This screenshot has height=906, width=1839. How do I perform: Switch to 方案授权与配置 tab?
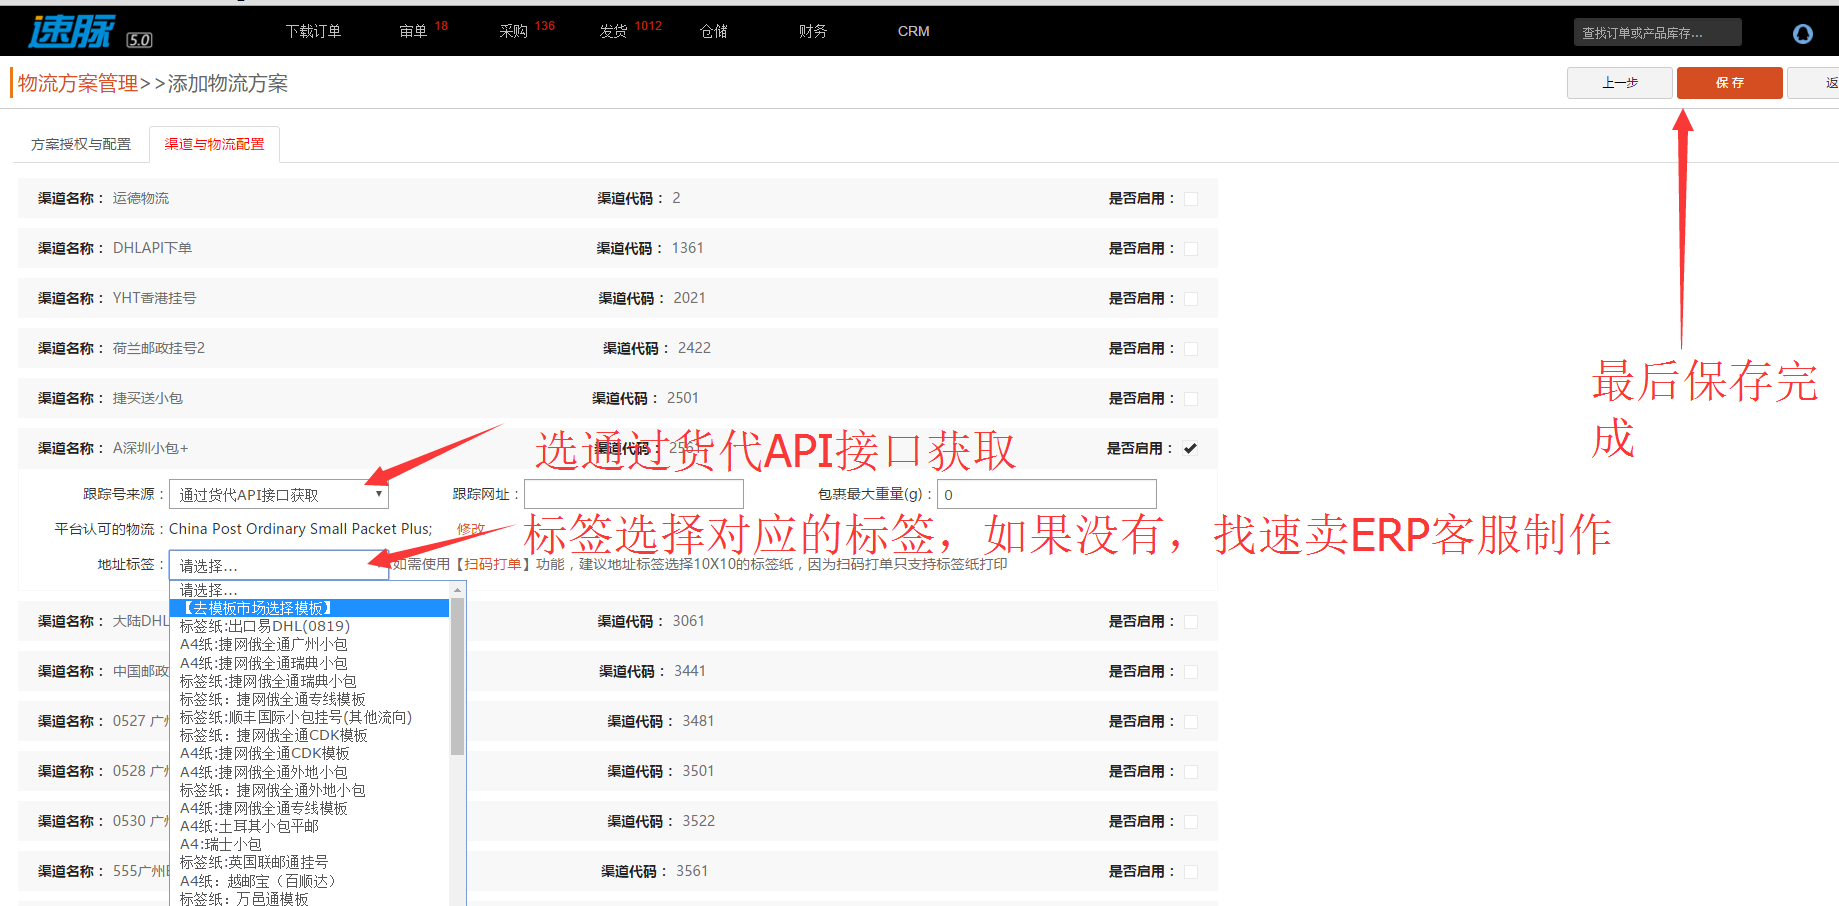(x=81, y=144)
